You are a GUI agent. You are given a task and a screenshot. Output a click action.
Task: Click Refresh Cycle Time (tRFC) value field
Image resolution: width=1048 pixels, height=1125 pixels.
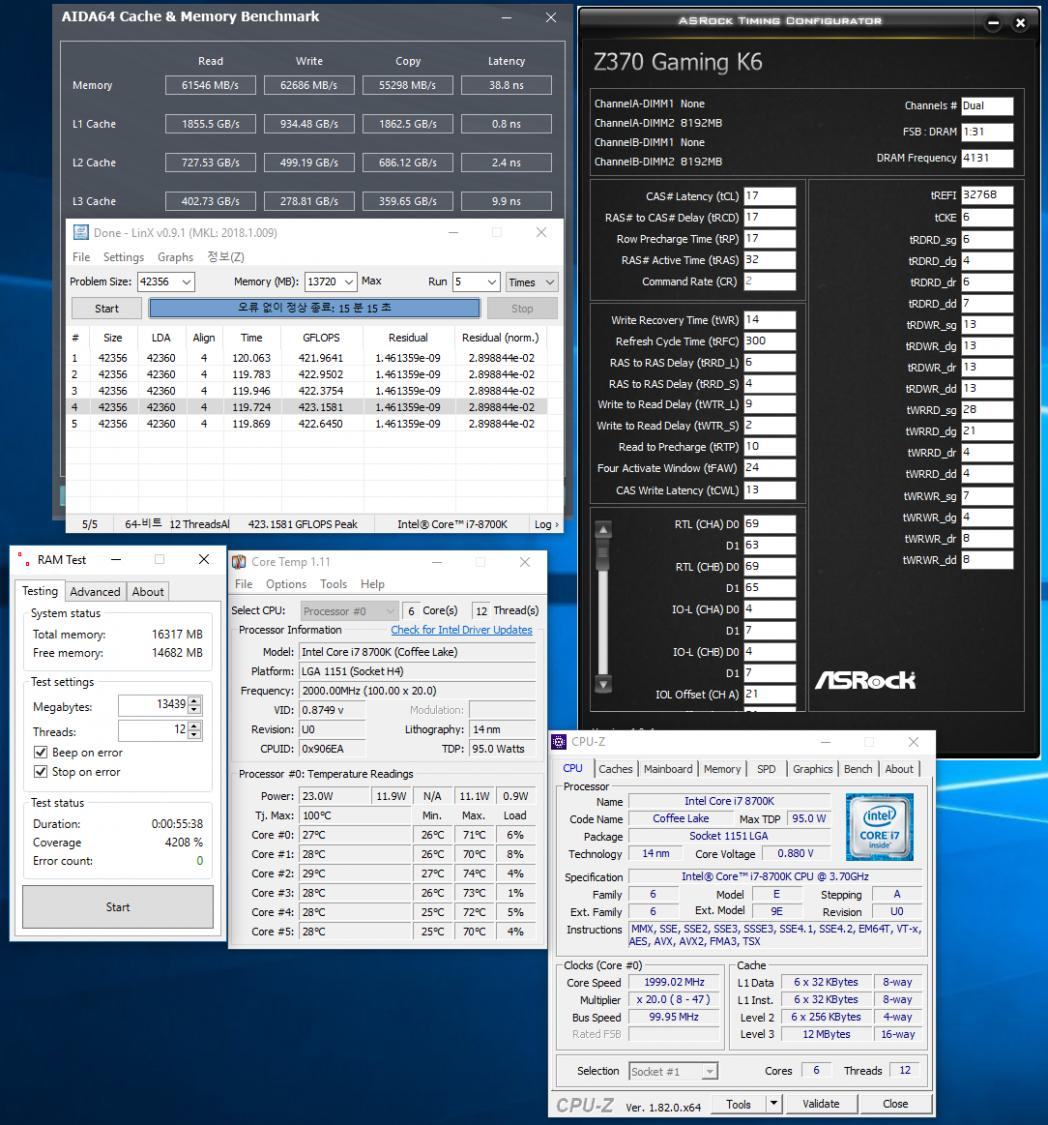tap(769, 341)
